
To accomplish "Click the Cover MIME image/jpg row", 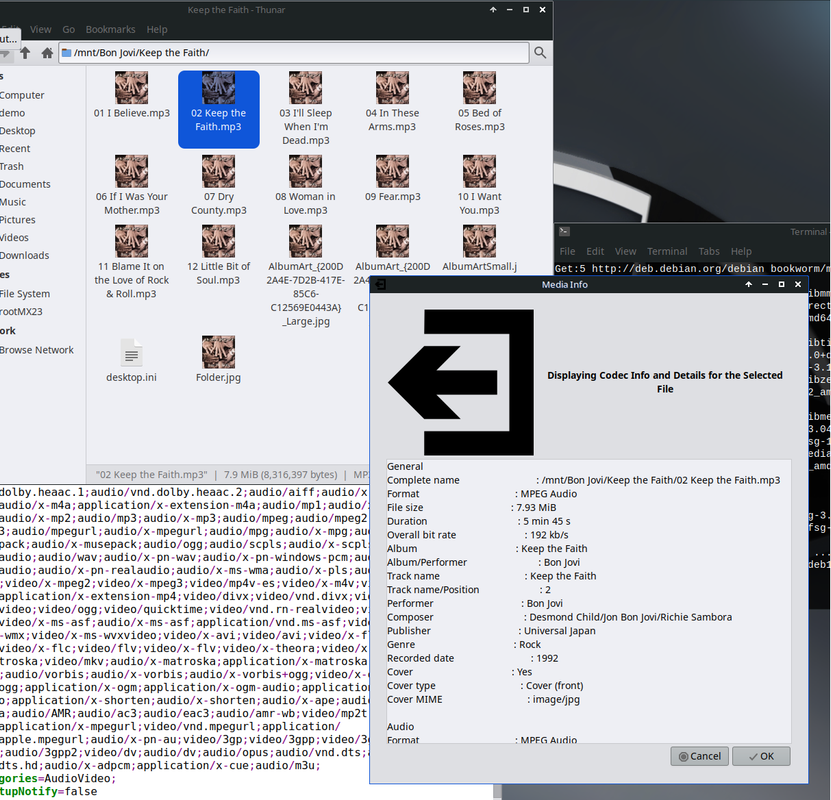I will [483, 699].
